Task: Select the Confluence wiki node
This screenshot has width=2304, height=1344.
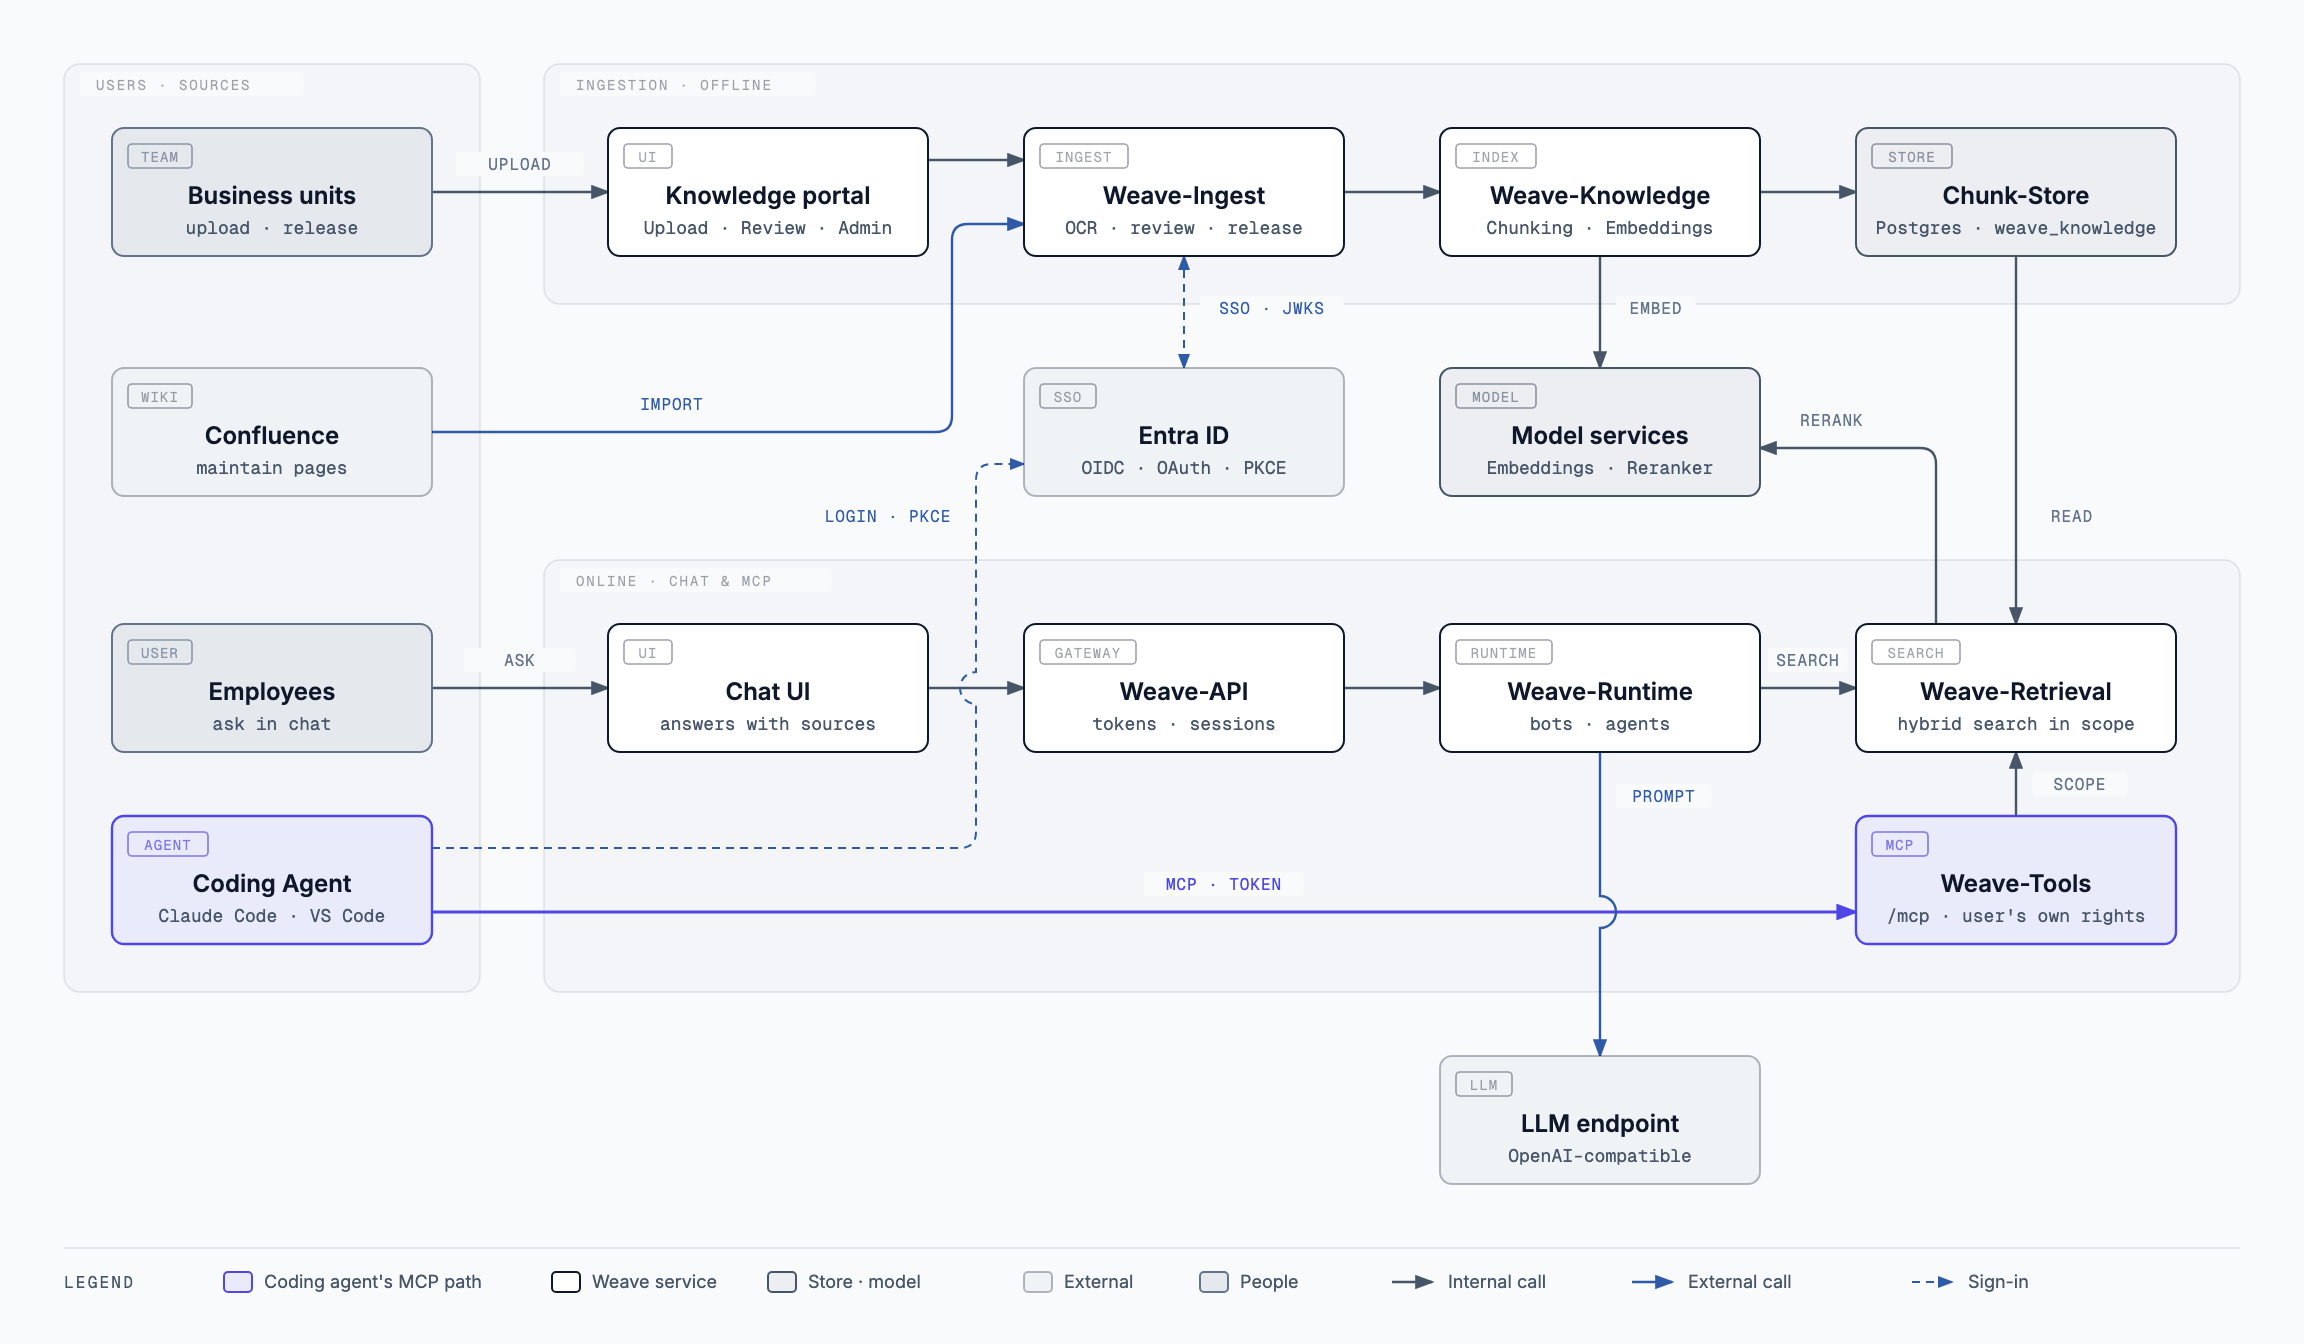Action: (x=272, y=432)
